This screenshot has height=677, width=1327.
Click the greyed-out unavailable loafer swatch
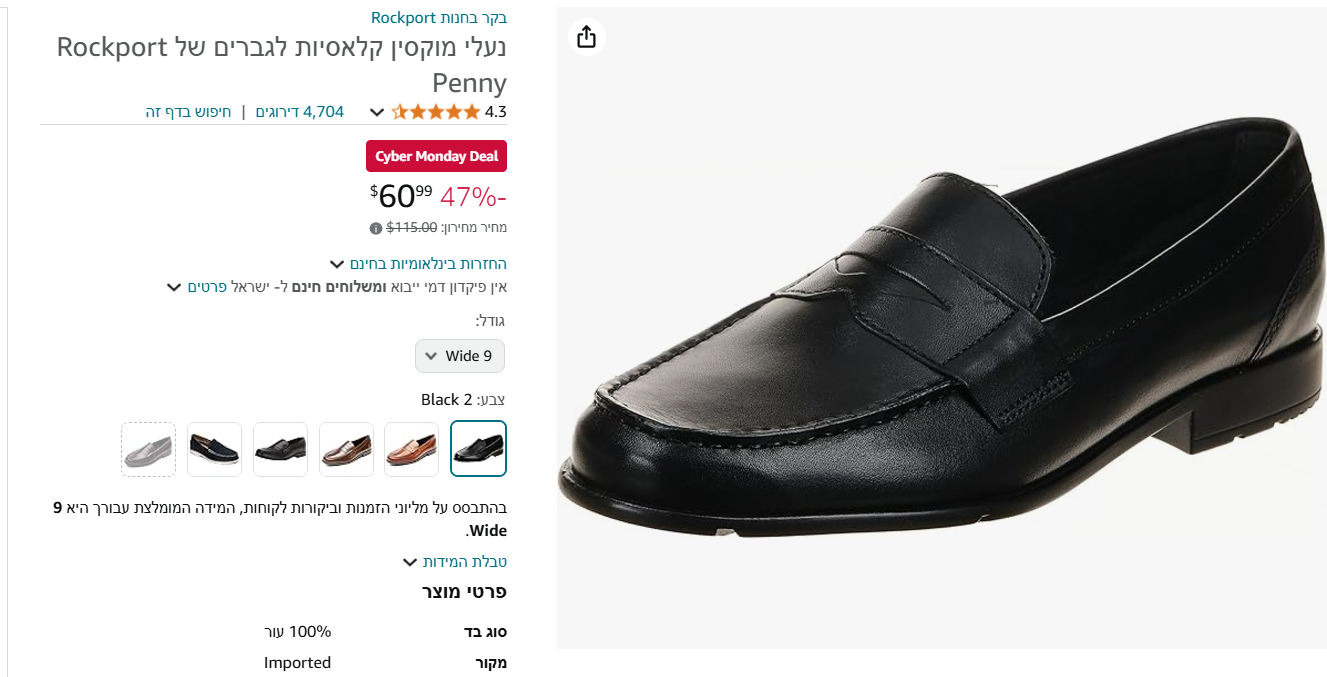(x=149, y=449)
